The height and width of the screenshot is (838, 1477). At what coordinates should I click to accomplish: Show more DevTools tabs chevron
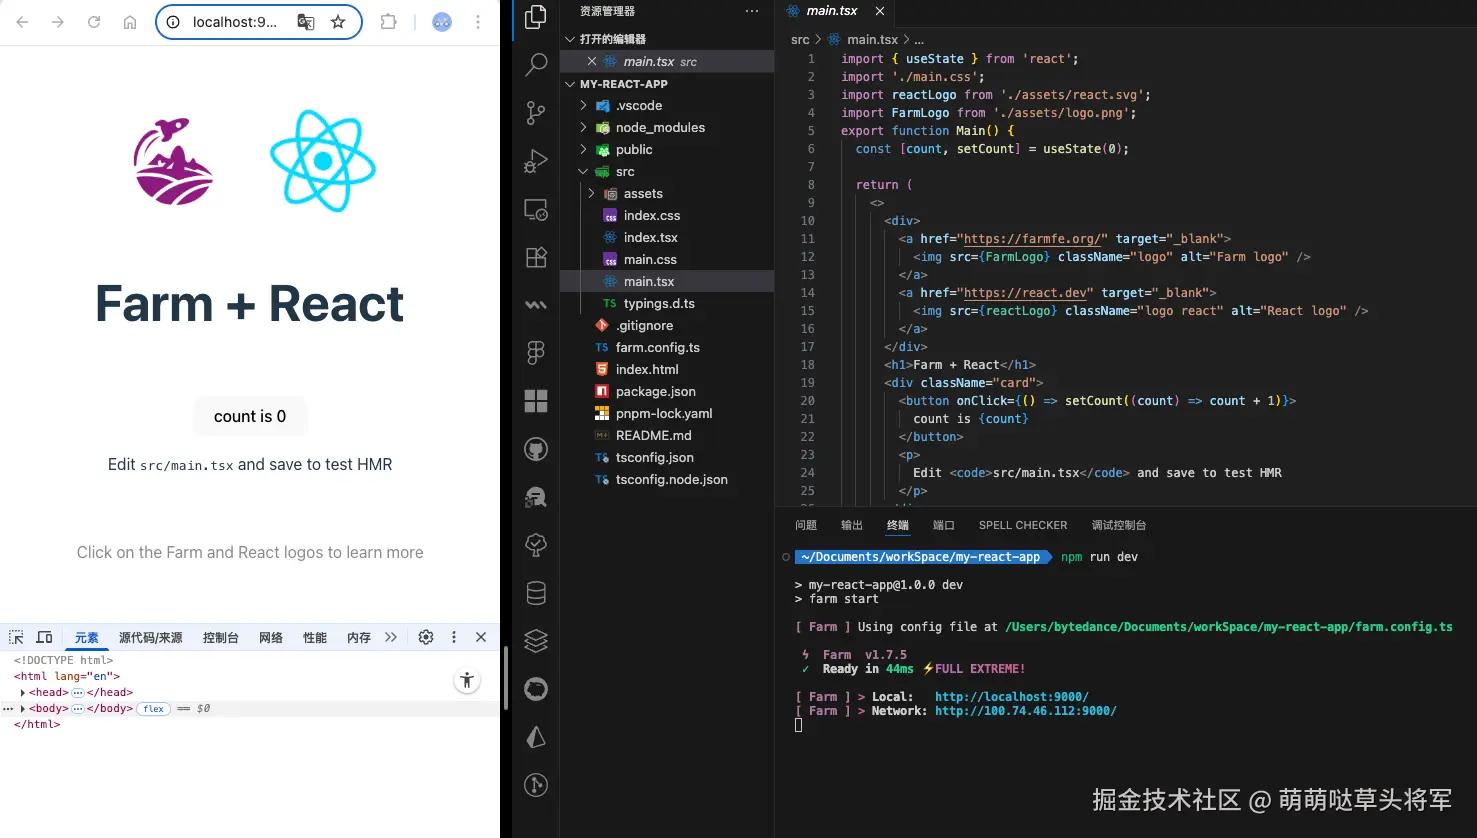point(391,637)
